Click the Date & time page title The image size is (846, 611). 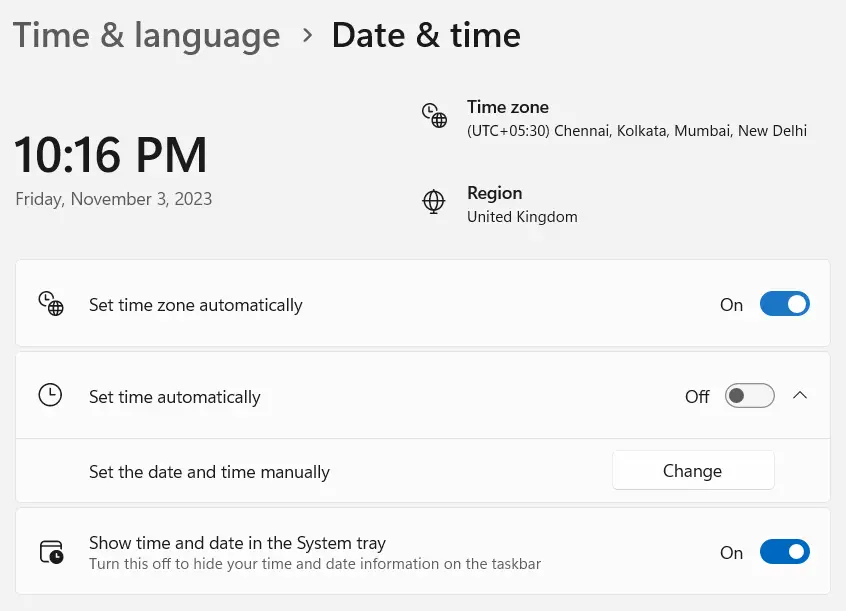(426, 36)
